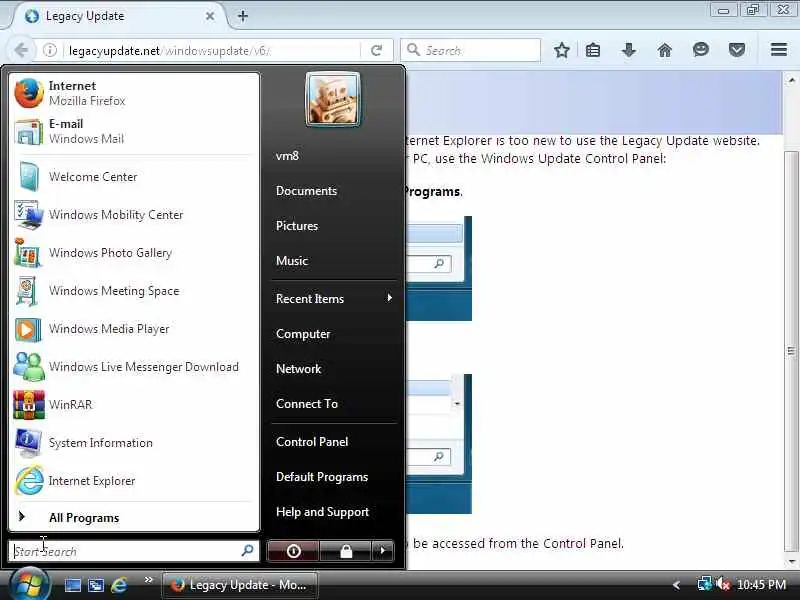Open Windows Live Messenger Download
The height and width of the screenshot is (600, 800).
(134, 367)
